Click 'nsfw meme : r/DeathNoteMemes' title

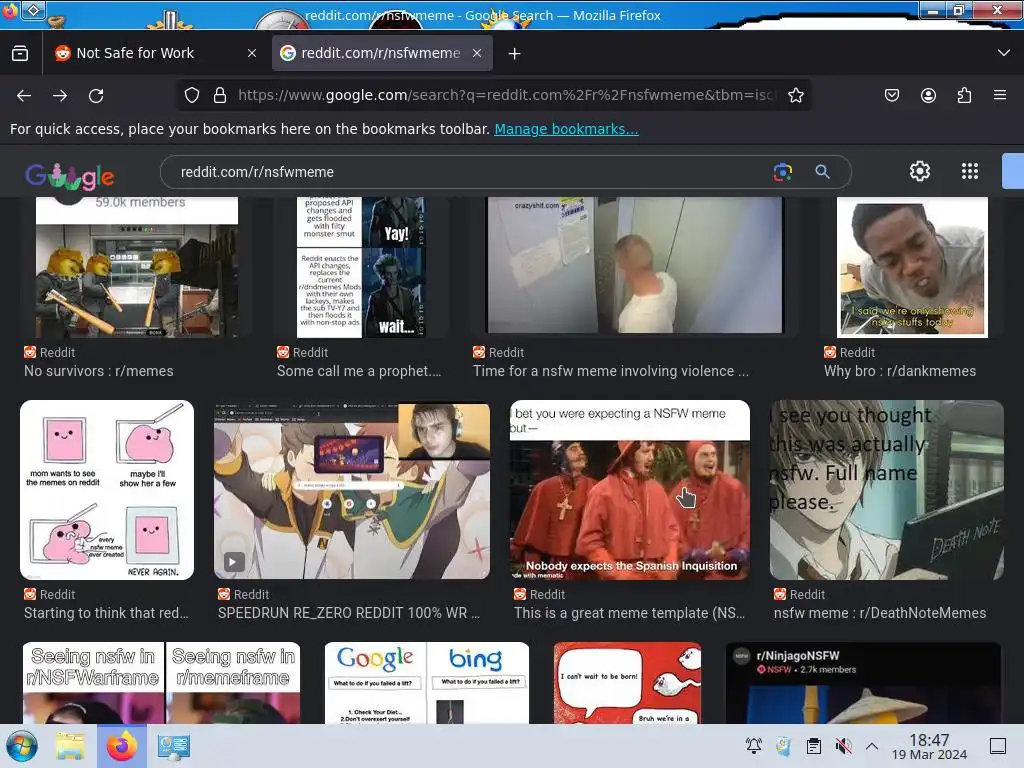[880, 613]
